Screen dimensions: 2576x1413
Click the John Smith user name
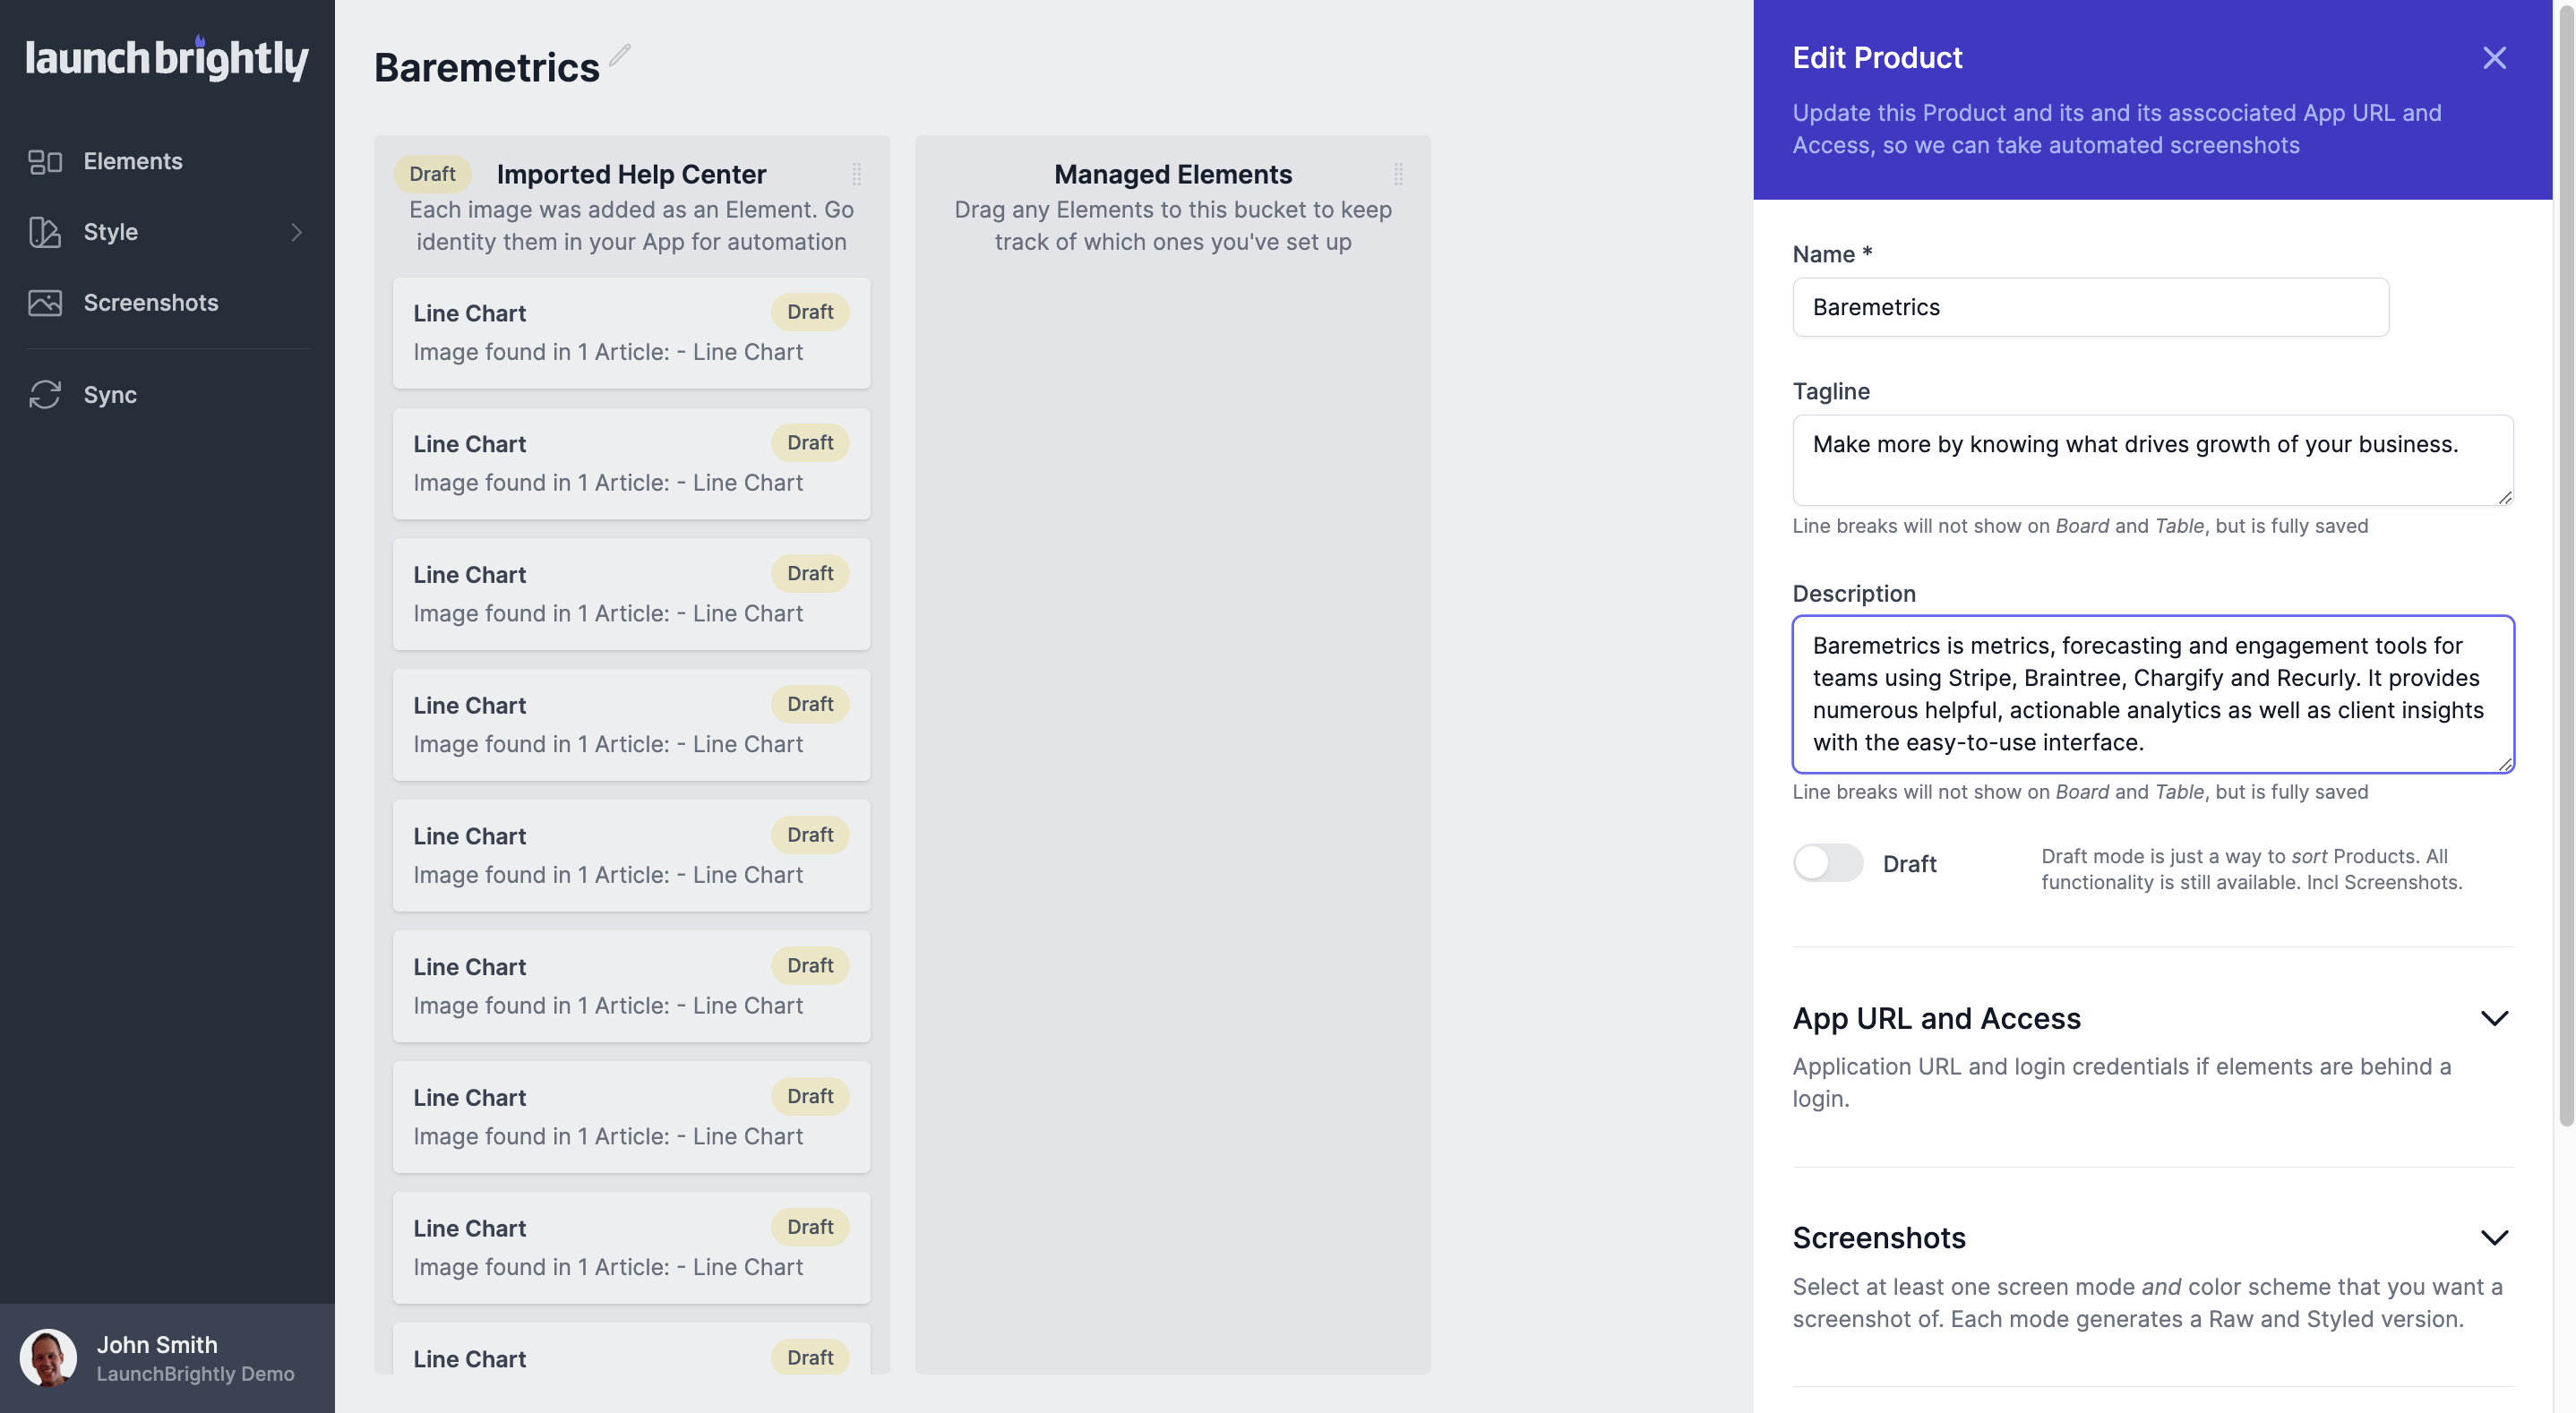click(157, 1344)
